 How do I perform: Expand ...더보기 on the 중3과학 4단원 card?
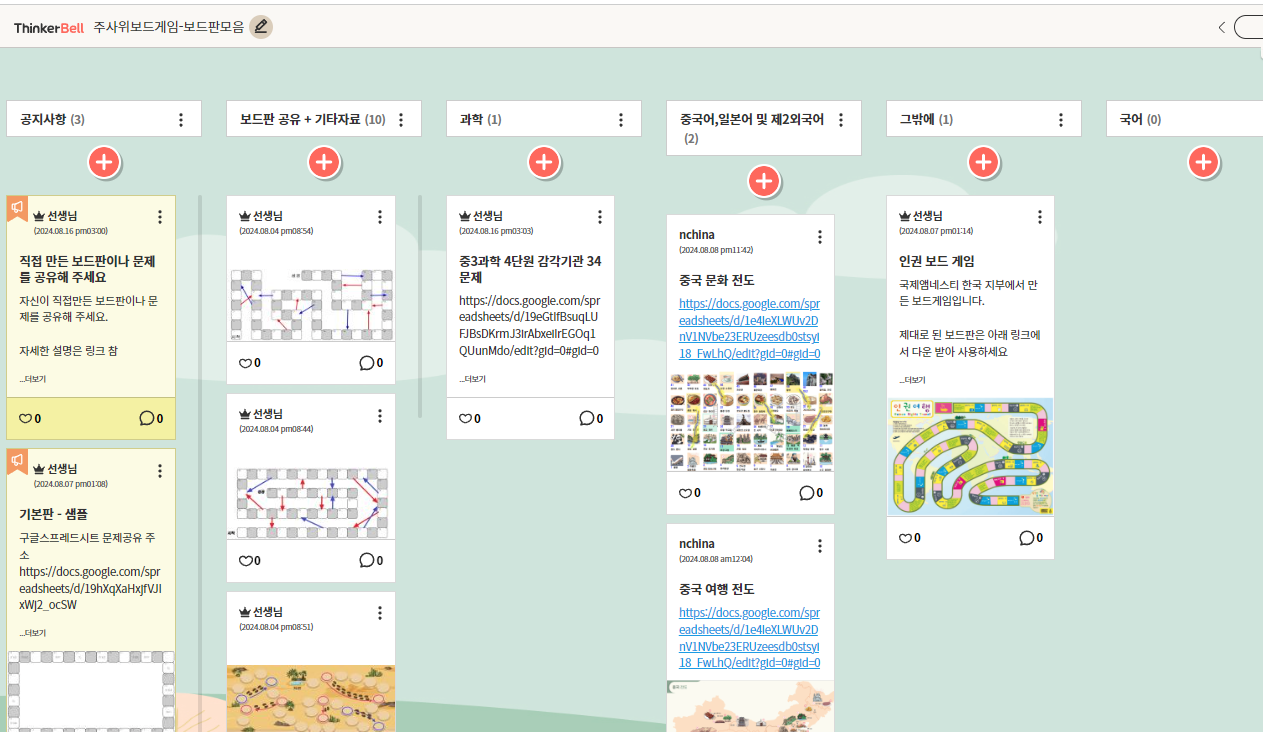pyautogui.click(x=472, y=379)
